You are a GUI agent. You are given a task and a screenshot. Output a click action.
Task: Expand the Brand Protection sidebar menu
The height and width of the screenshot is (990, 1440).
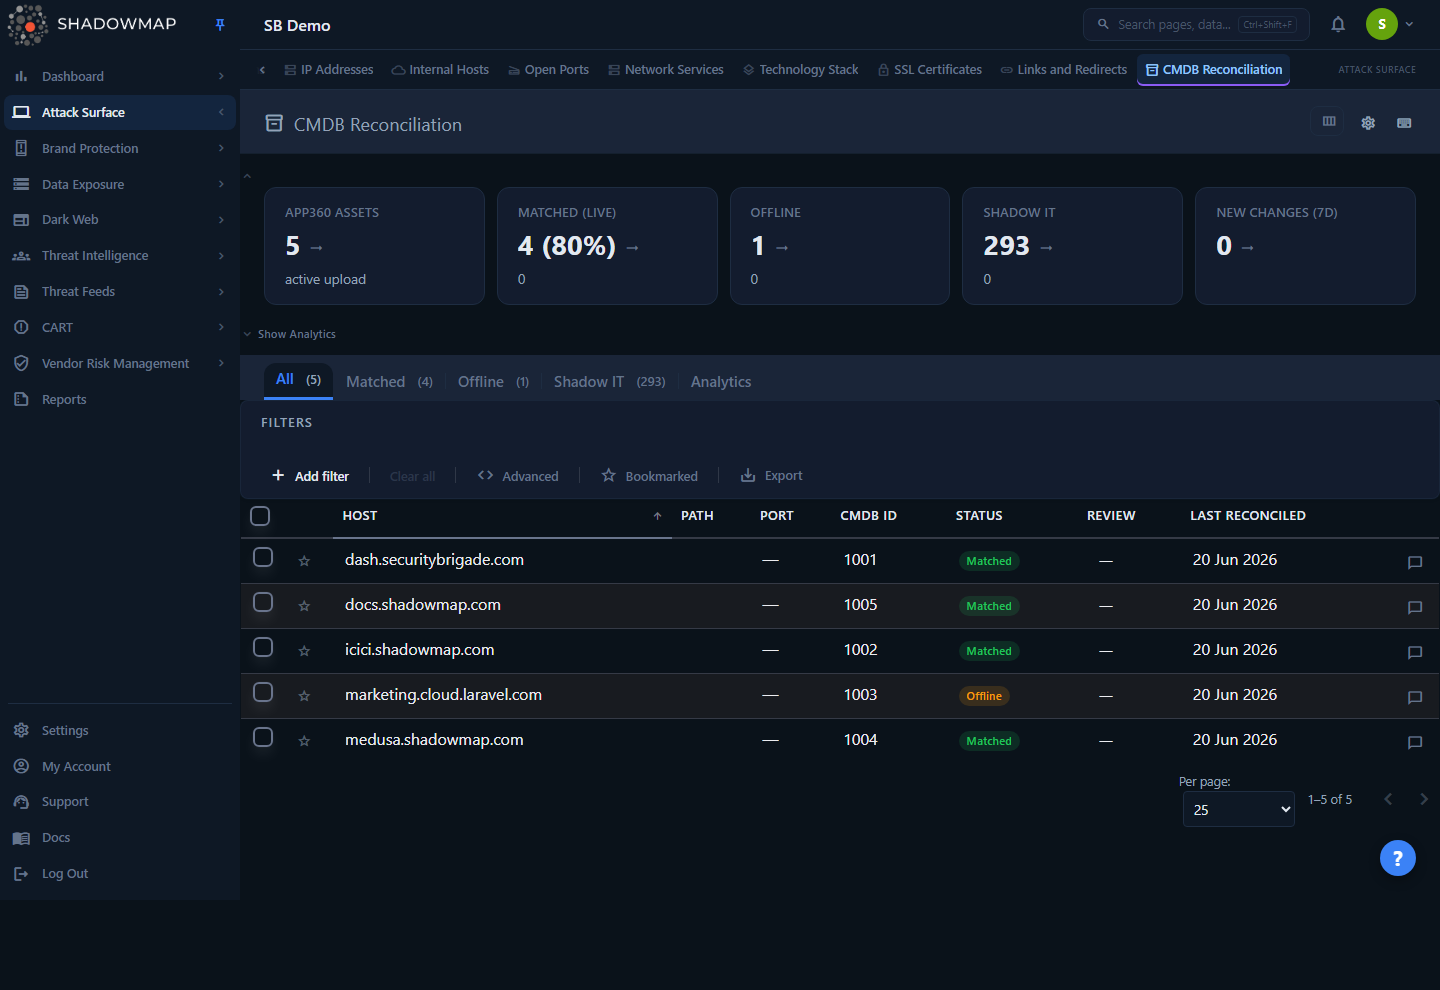(x=120, y=148)
